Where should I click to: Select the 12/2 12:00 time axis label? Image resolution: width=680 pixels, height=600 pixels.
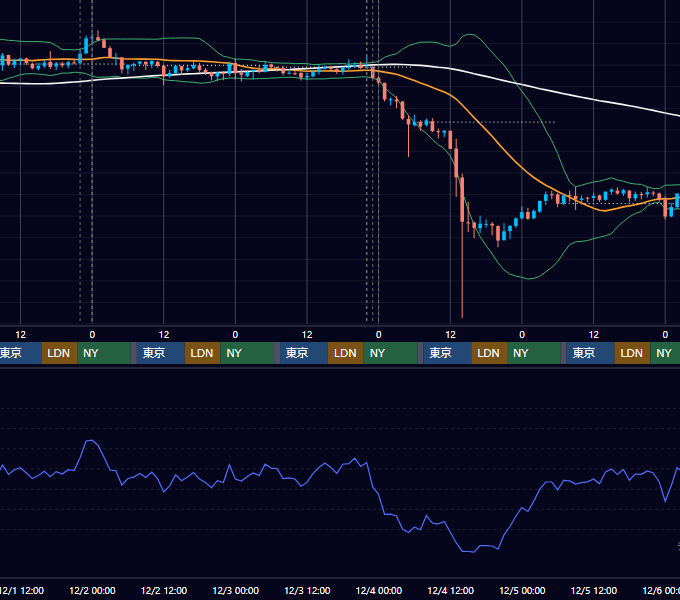(x=164, y=590)
